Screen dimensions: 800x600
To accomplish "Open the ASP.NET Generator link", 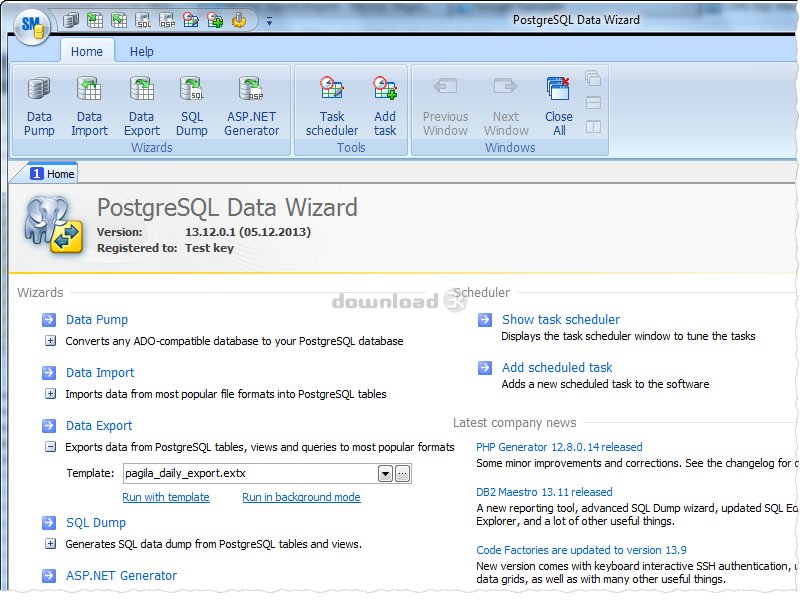I will 121,576.
